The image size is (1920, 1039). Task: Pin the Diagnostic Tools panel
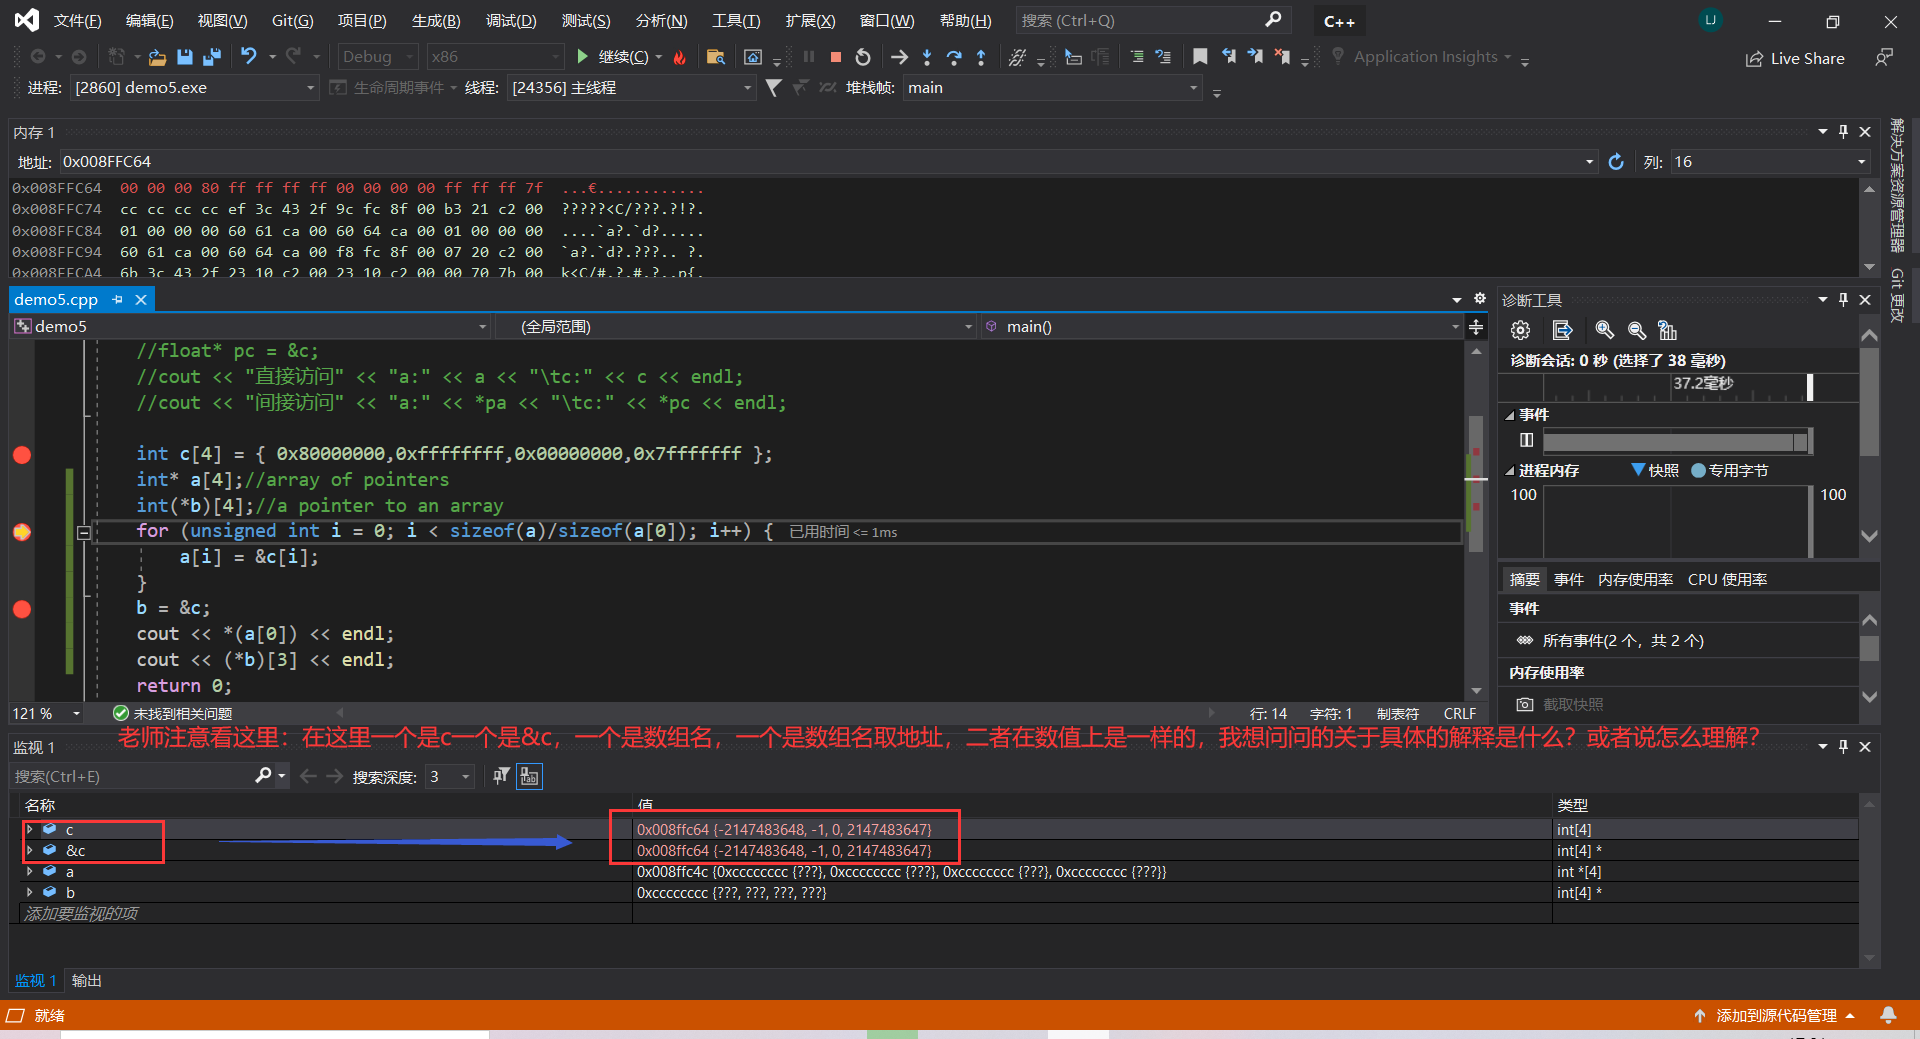(1843, 300)
